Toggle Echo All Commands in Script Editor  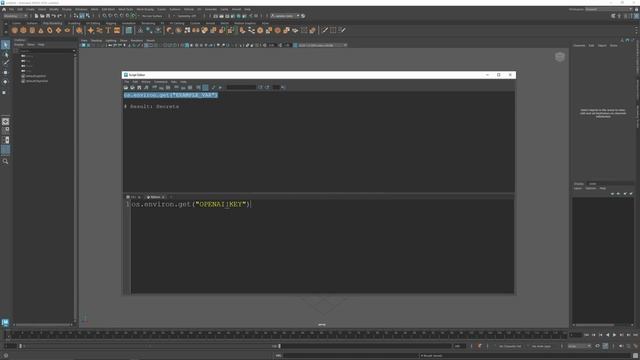tap(198, 87)
